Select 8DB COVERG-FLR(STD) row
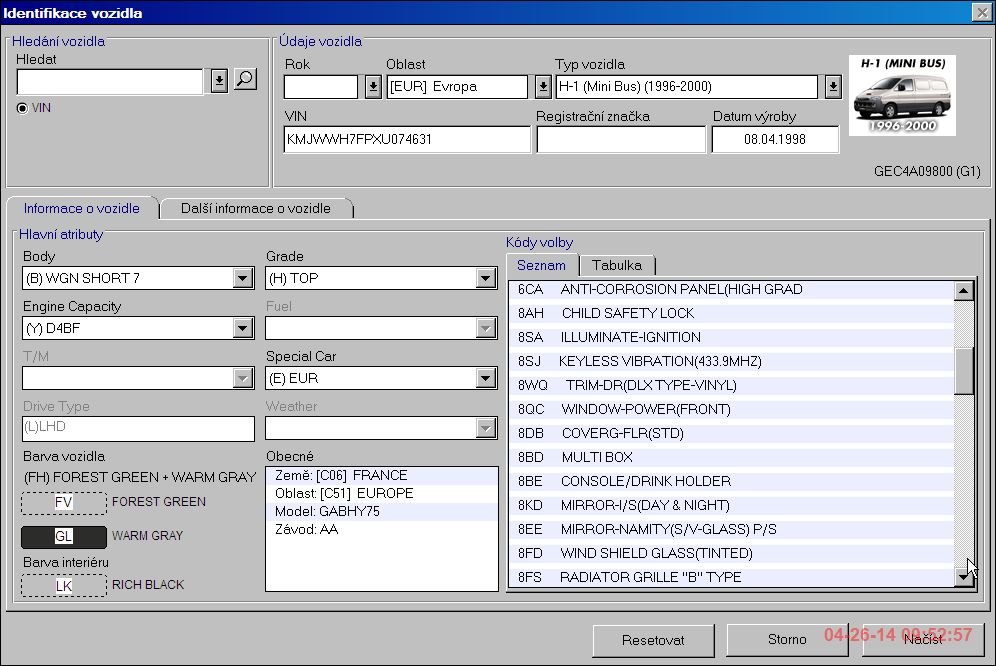Screen dimensions: 996x666 click(x=731, y=433)
